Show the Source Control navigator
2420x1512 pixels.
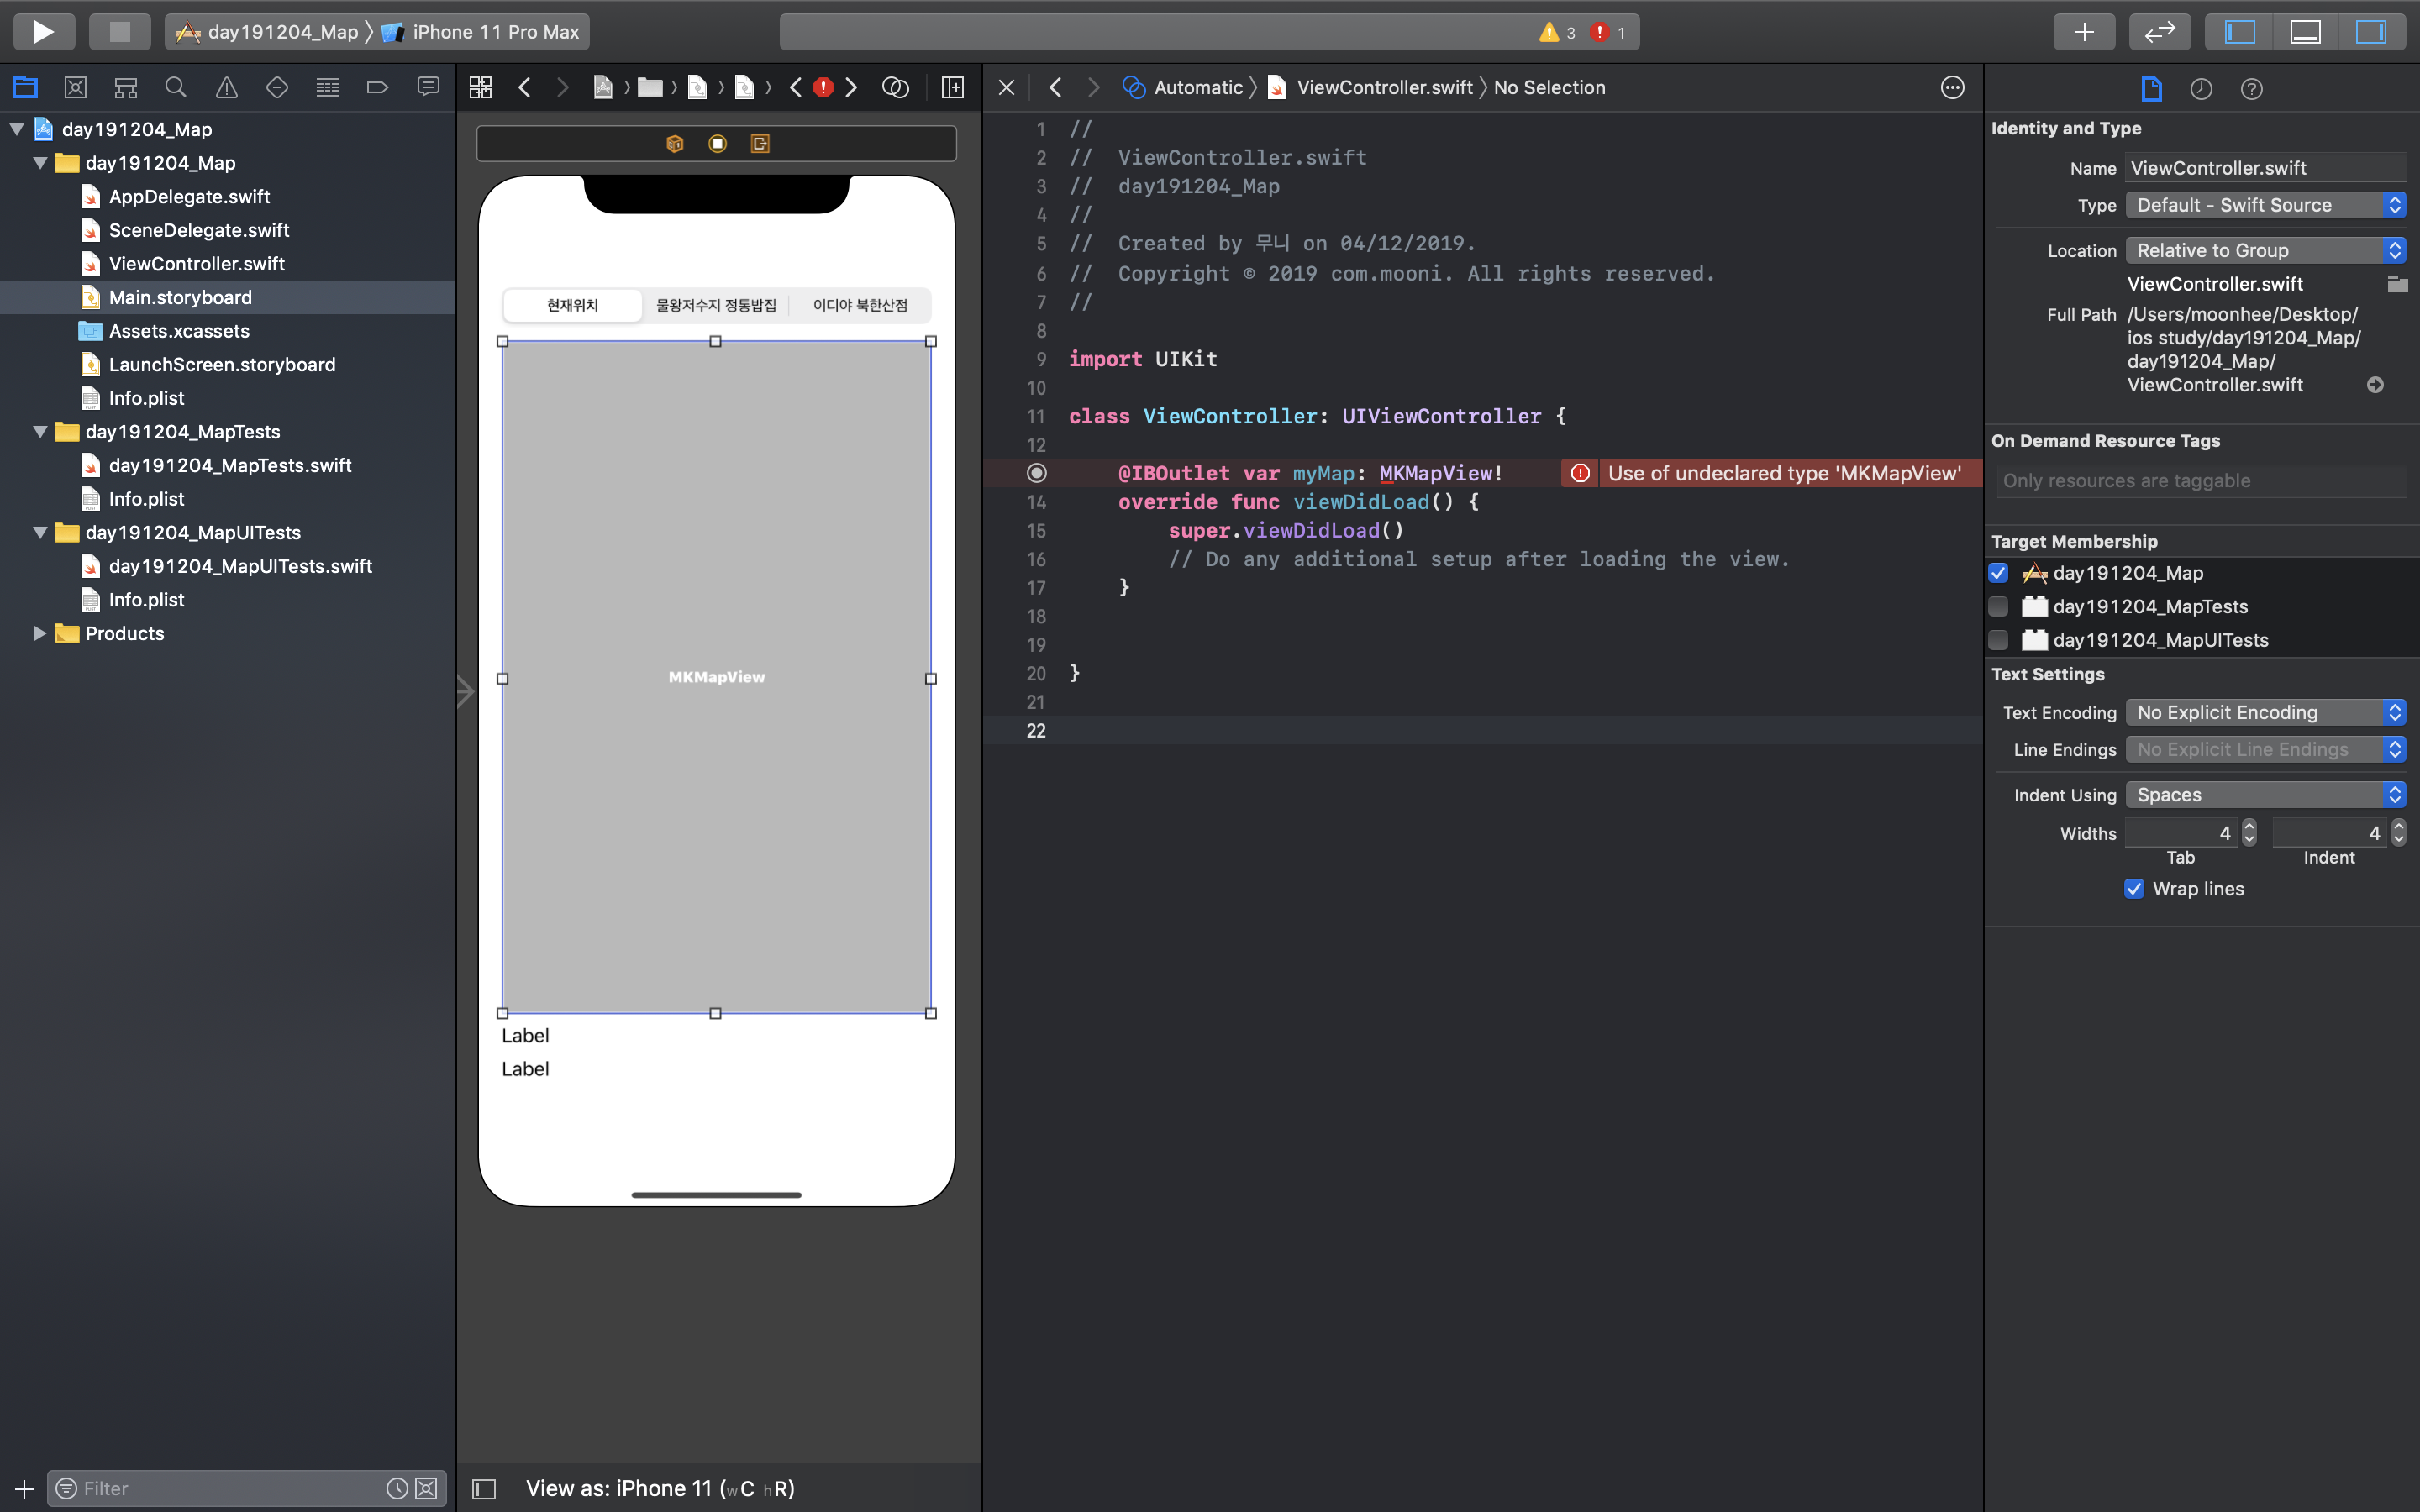coord(75,88)
